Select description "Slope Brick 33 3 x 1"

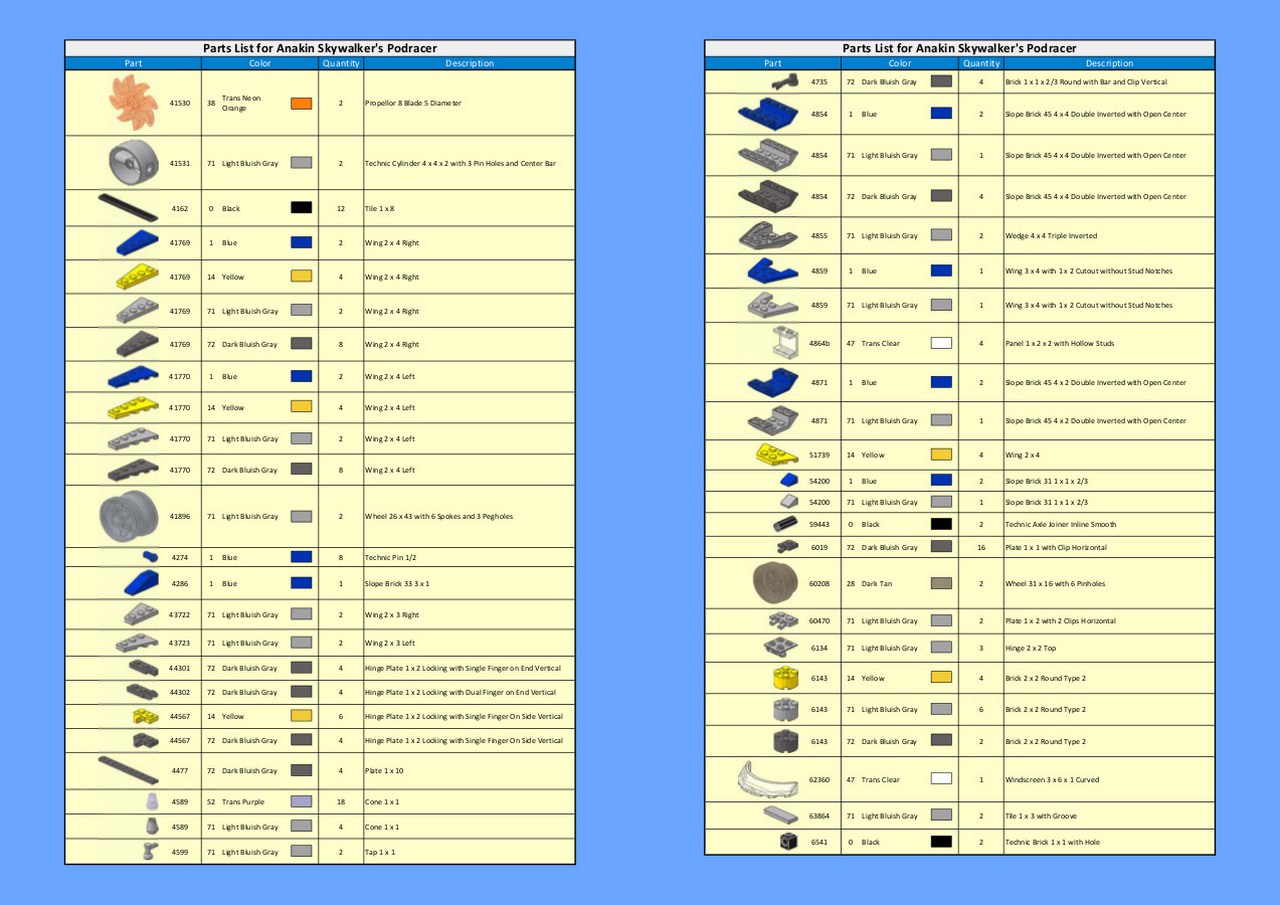pyautogui.click(x=397, y=583)
